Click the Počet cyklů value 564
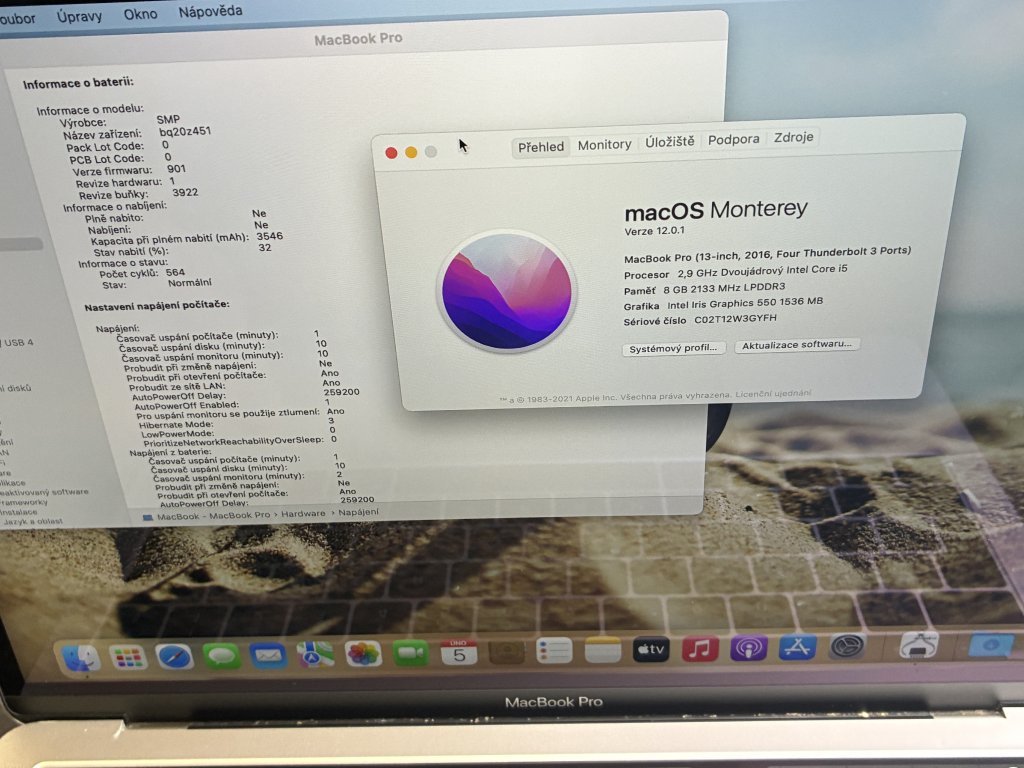 coord(175,272)
